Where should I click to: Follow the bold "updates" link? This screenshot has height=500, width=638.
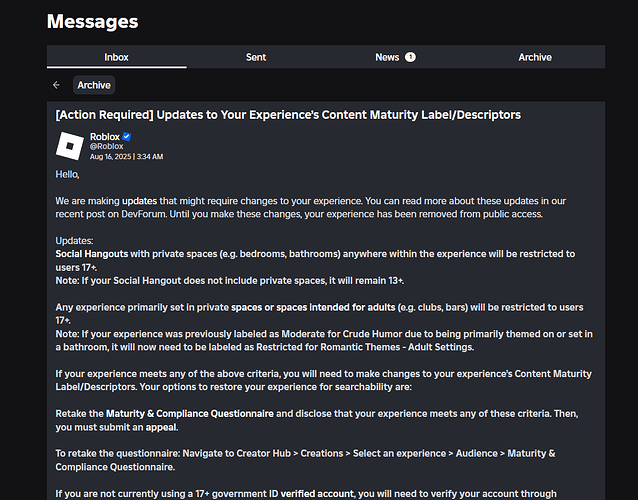(x=140, y=201)
